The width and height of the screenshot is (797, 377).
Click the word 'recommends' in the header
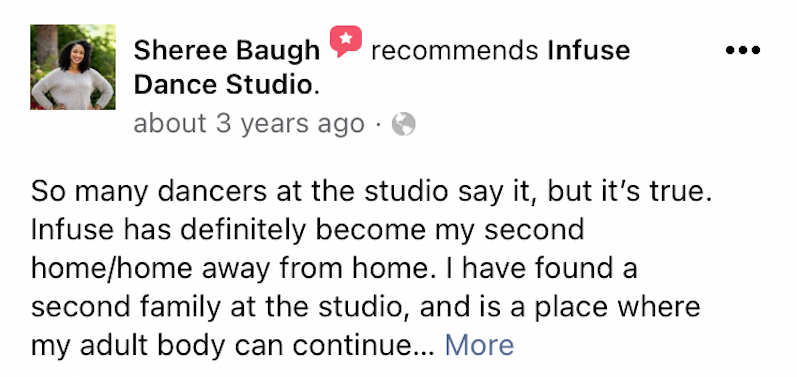pos(454,51)
